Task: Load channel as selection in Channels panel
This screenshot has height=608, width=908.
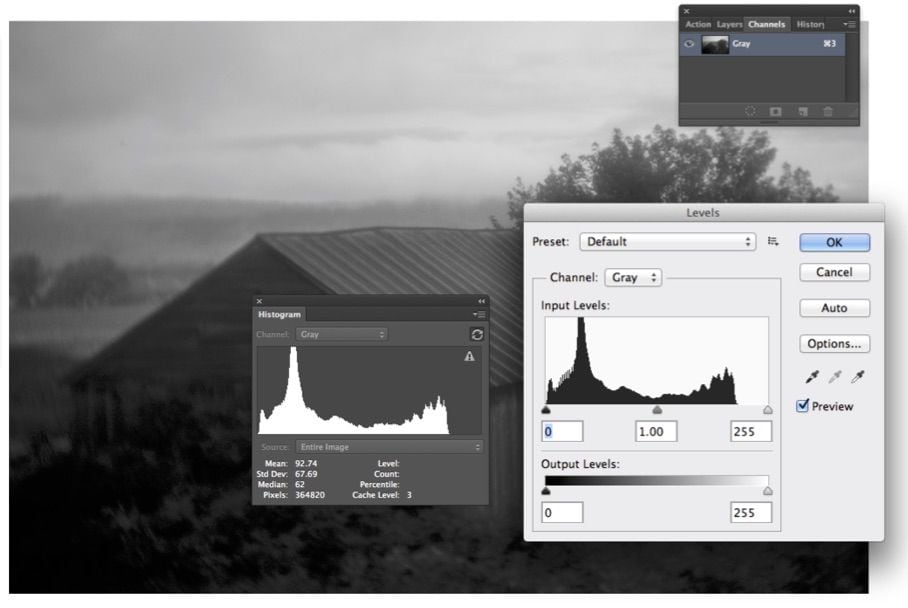Action: tap(750, 112)
